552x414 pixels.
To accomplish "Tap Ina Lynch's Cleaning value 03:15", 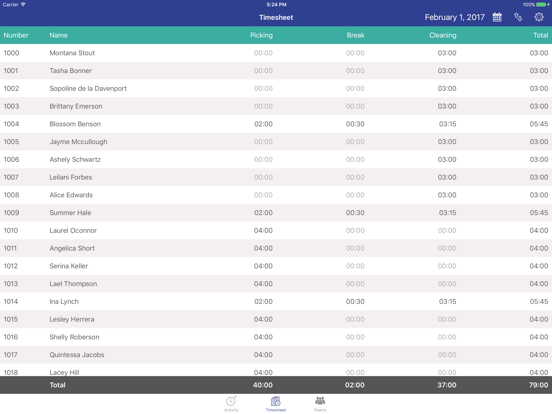I will (447, 301).
